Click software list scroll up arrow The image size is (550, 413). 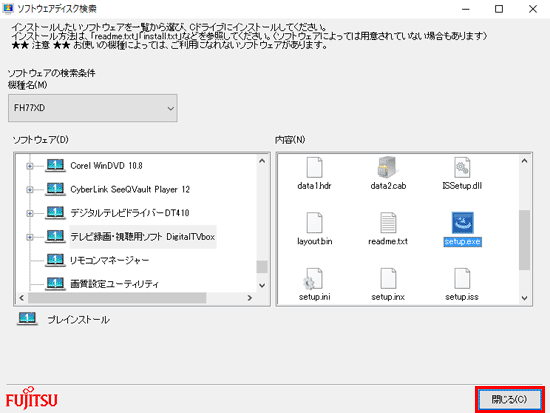262,161
